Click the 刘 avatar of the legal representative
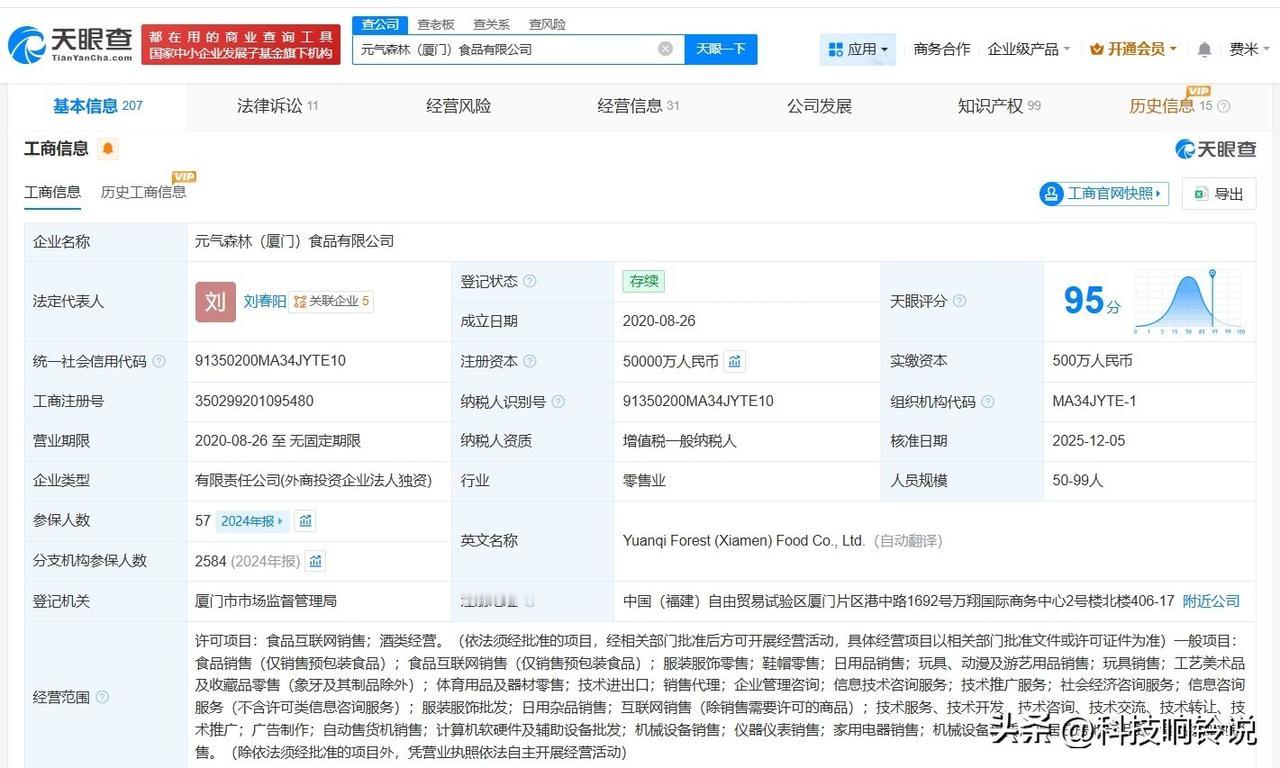The width and height of the screenshot is (1280, 768). click(x=215, y=301)
